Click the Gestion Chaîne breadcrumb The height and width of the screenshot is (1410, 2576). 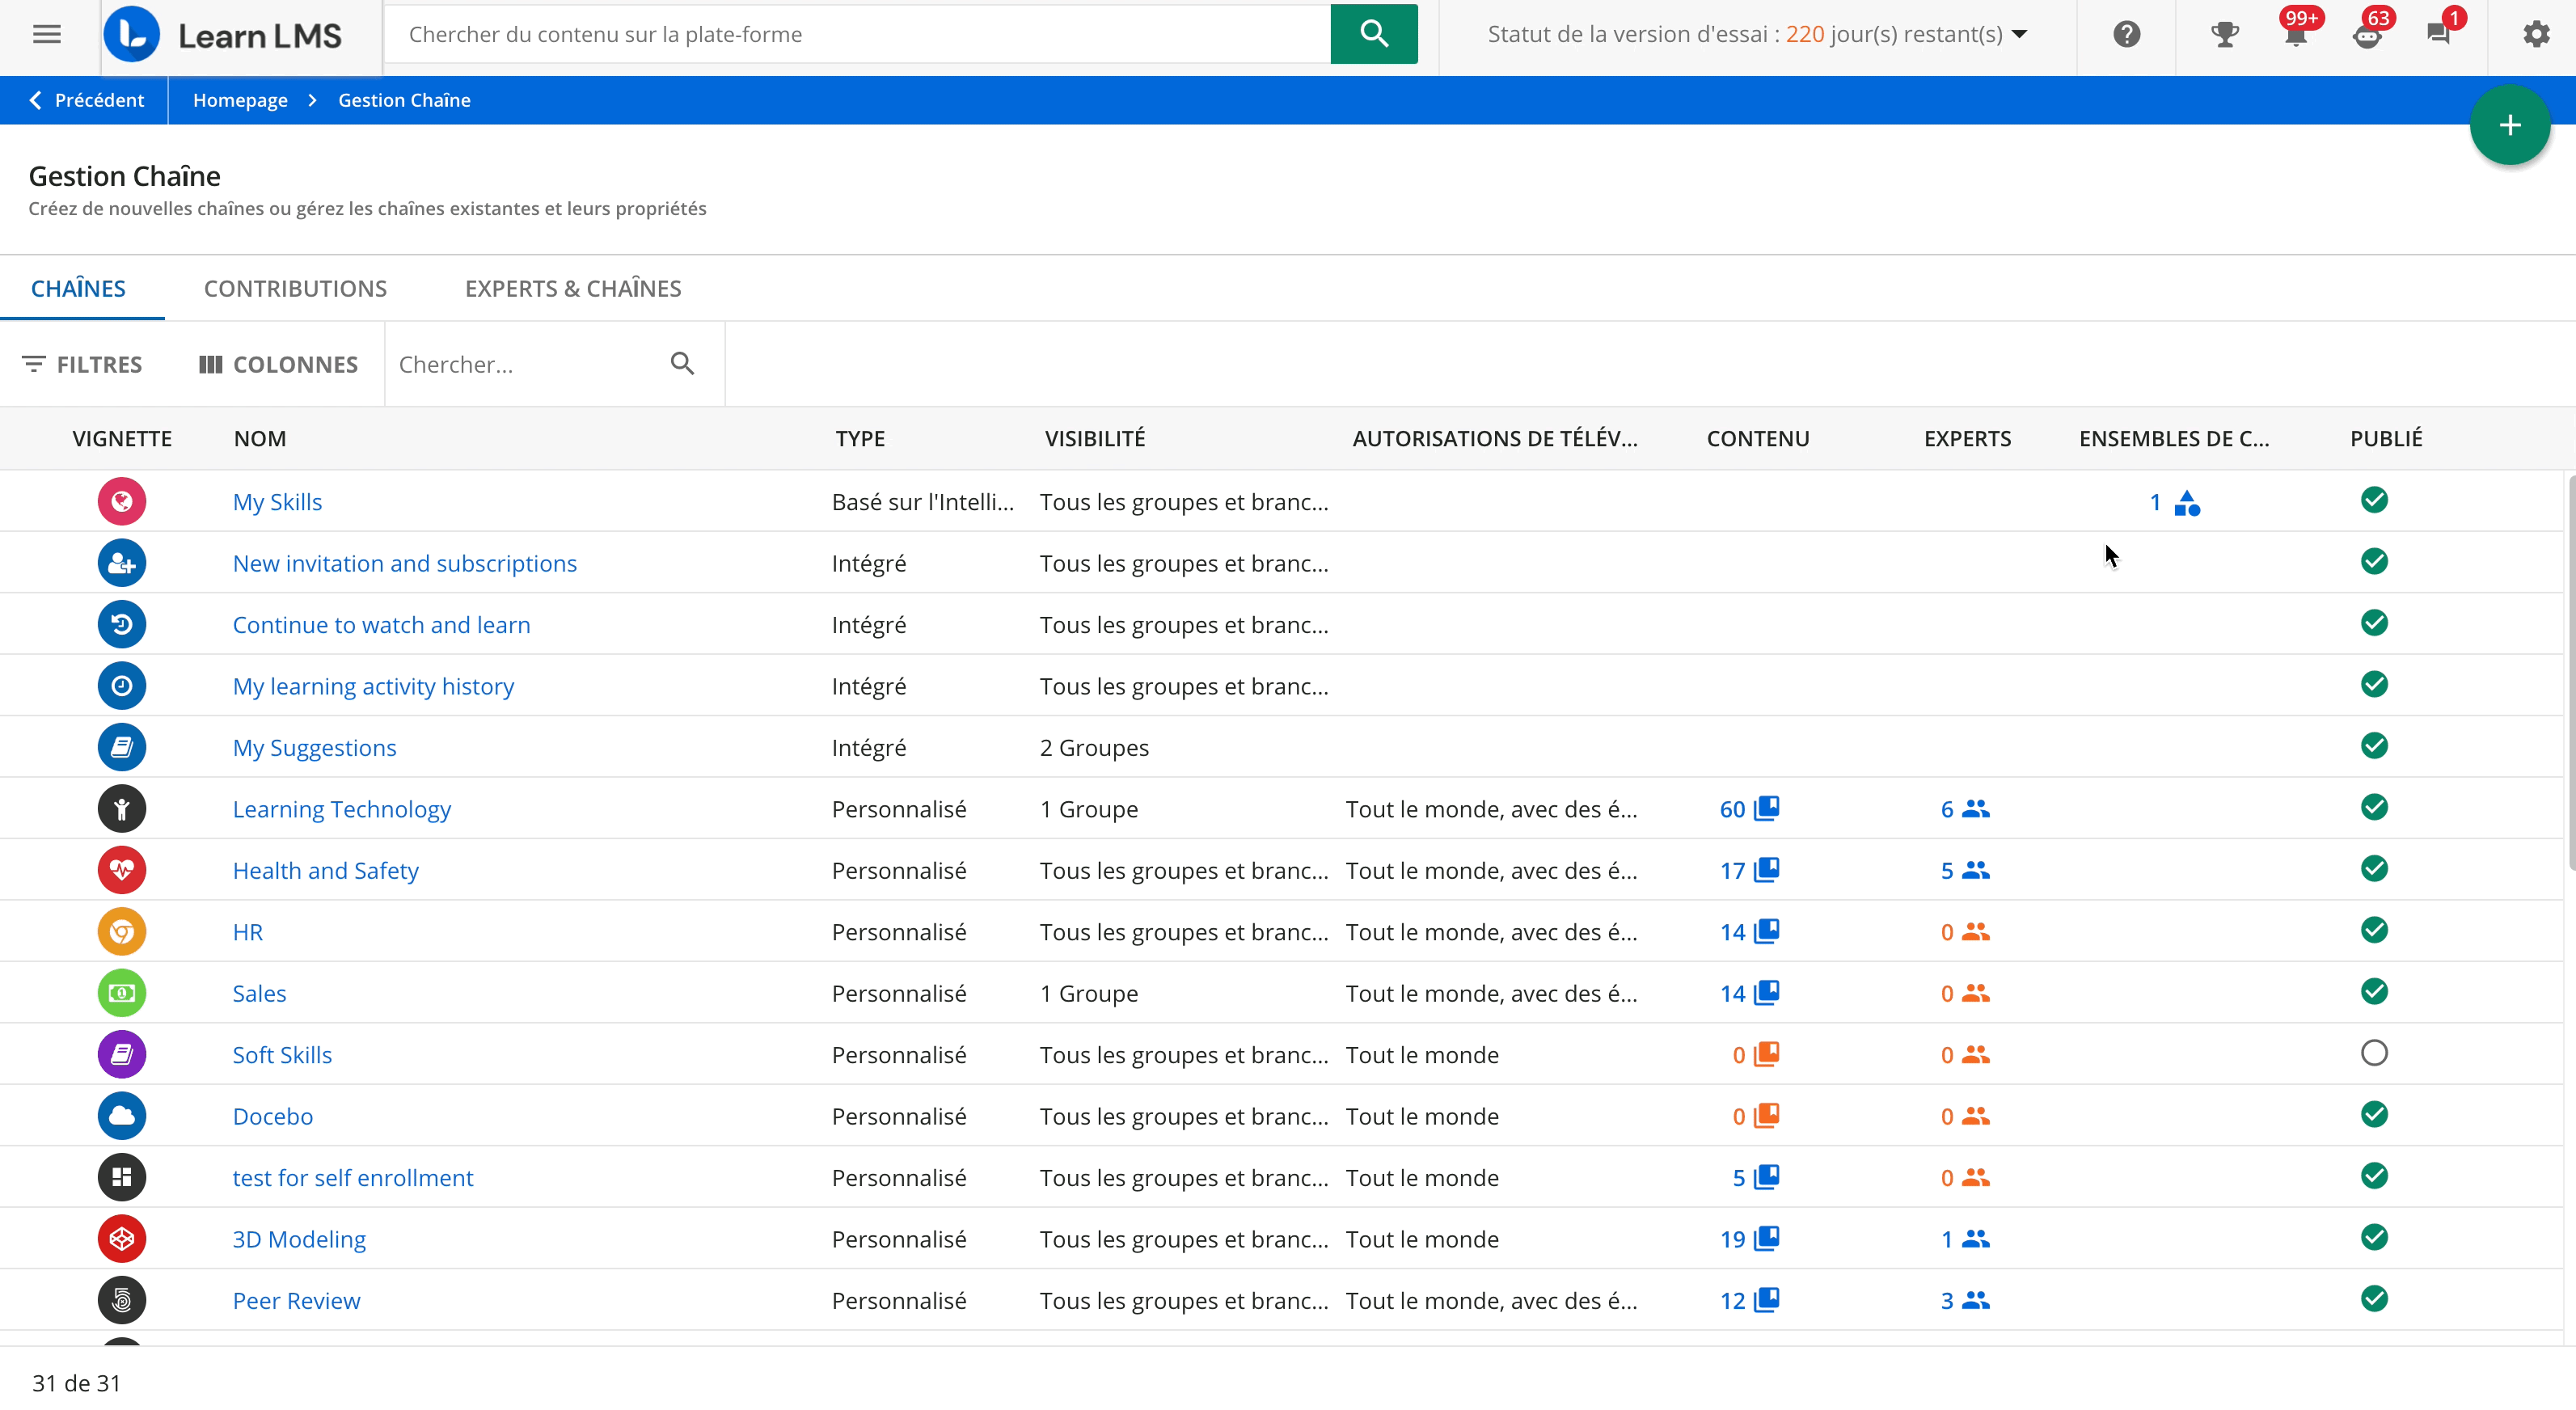point(404,100)
